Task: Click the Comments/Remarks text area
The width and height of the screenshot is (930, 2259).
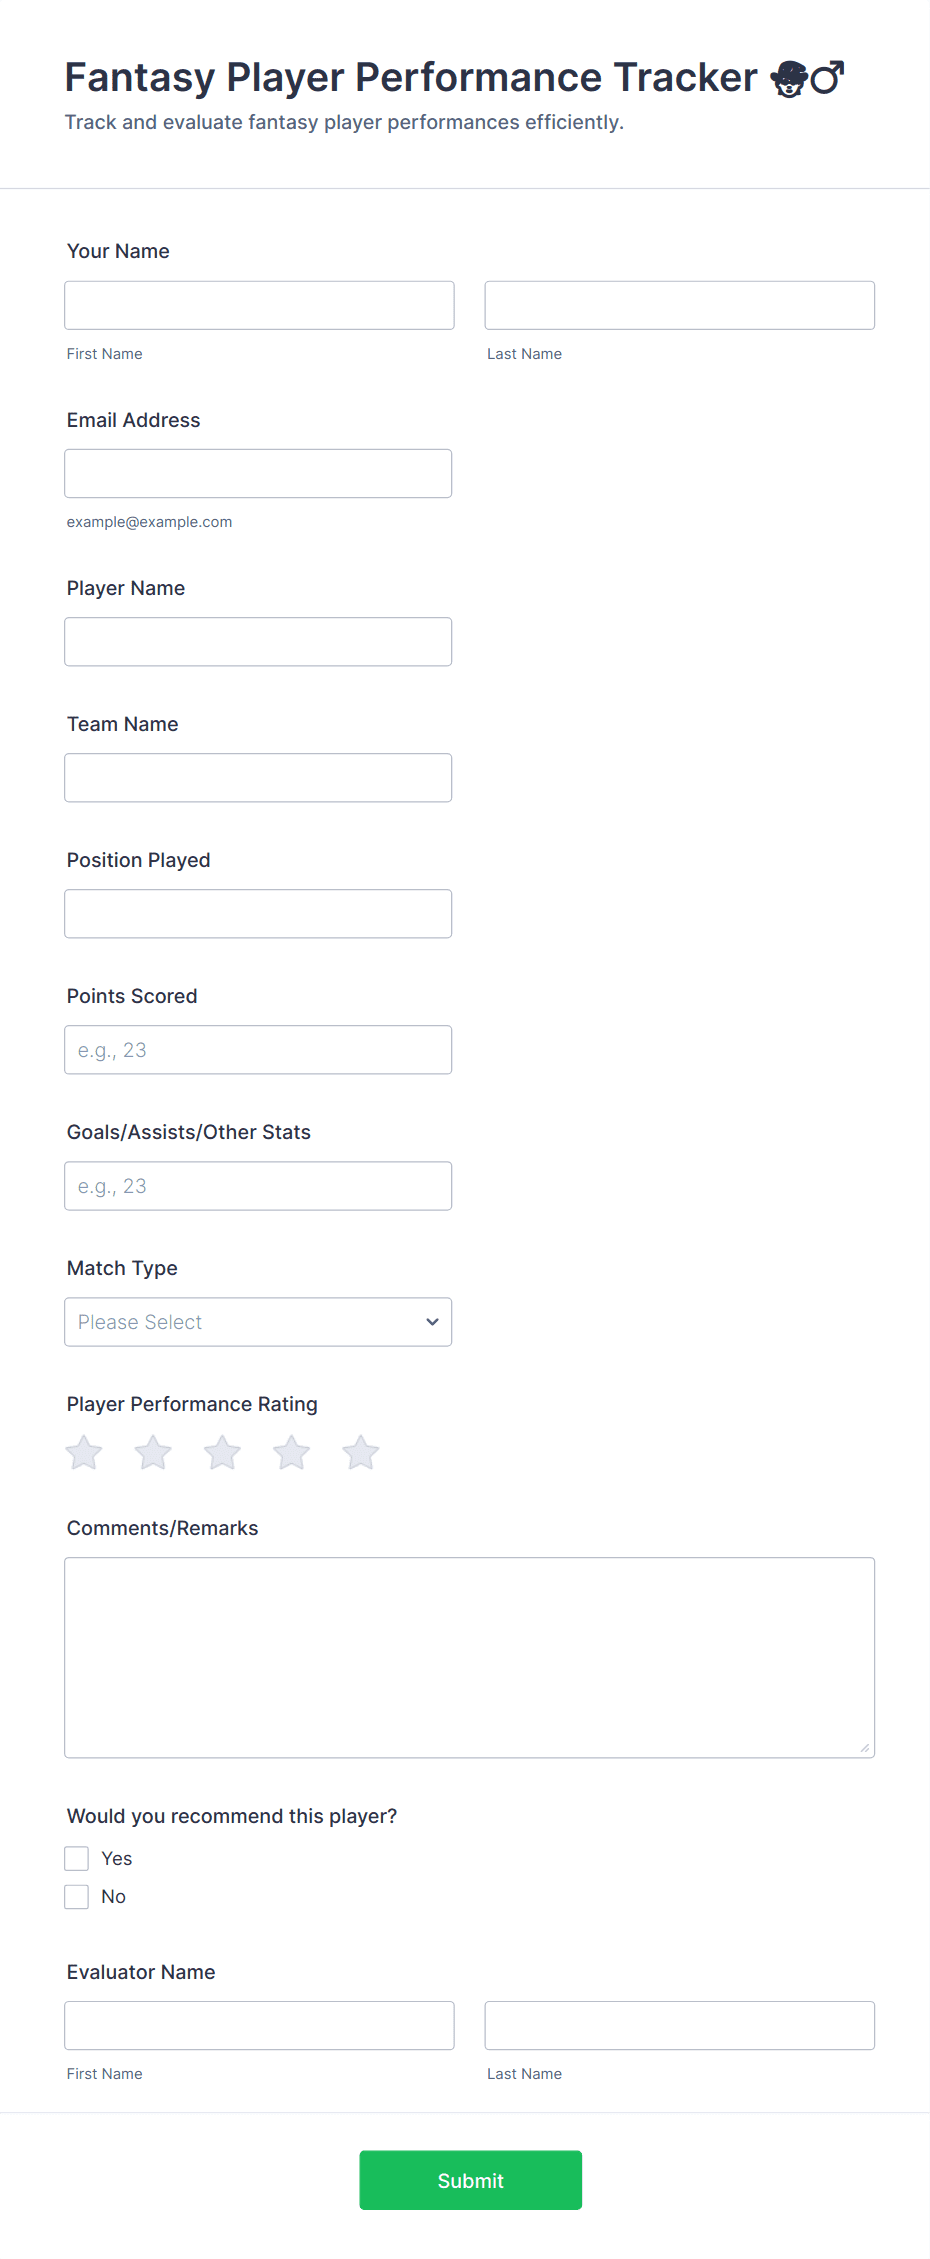Action: click(x=469, y=1657)
